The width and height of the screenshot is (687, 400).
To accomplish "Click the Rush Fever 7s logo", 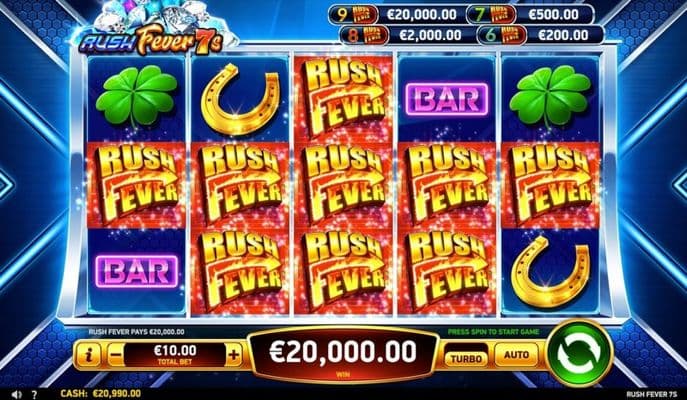I will pos(152,41).
